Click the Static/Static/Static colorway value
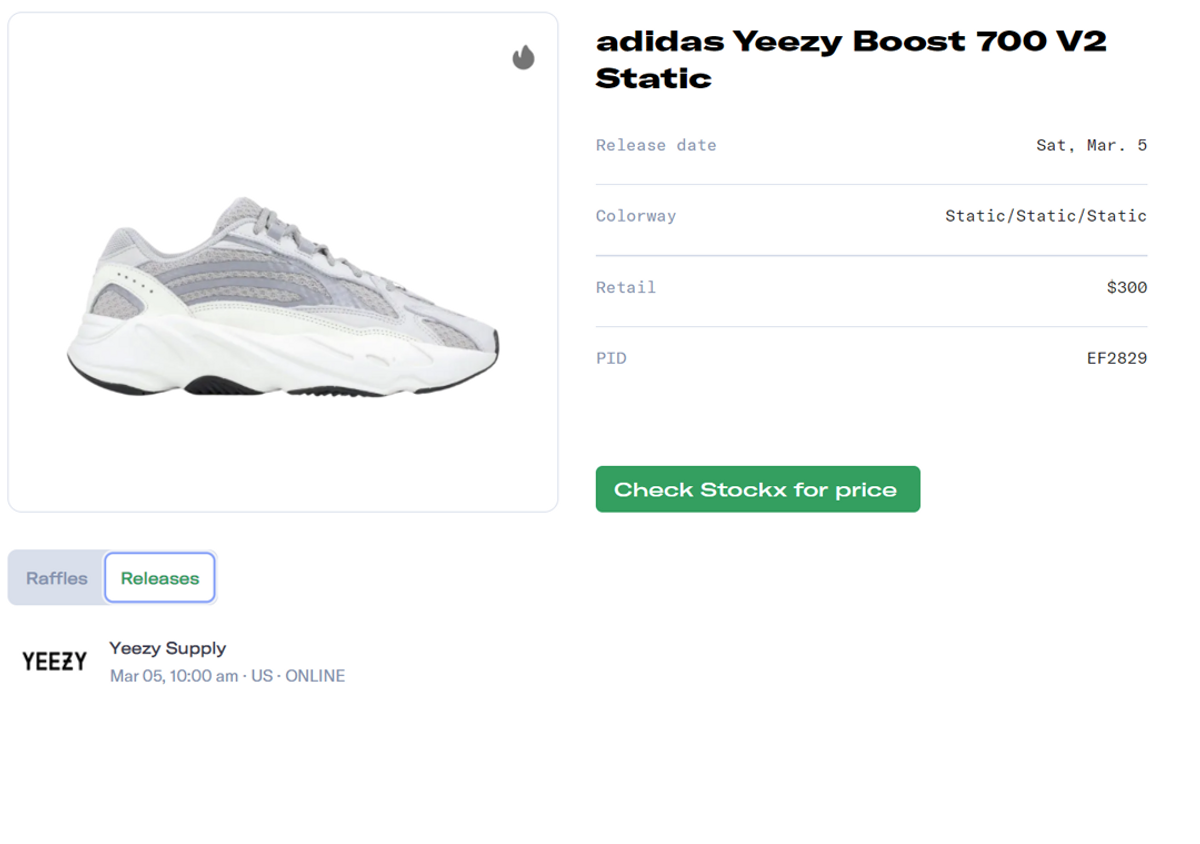Screen dimensions: 1200x844 point(1046,216)
